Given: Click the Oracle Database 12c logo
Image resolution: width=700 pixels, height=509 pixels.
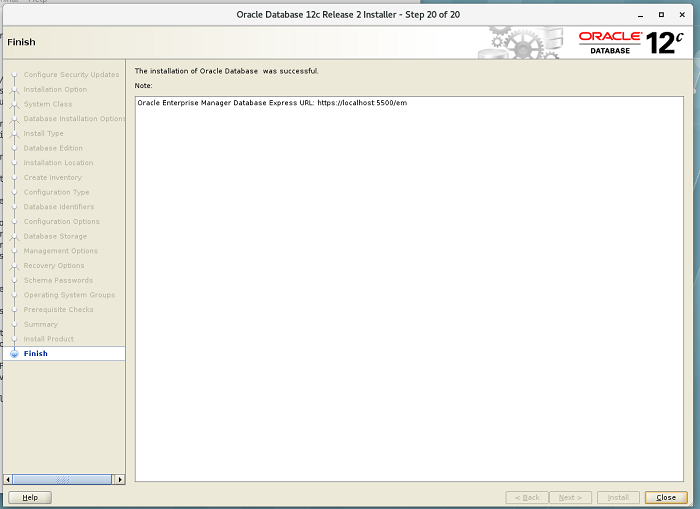Looking at the screenshot, I should (x=631, y=42).
